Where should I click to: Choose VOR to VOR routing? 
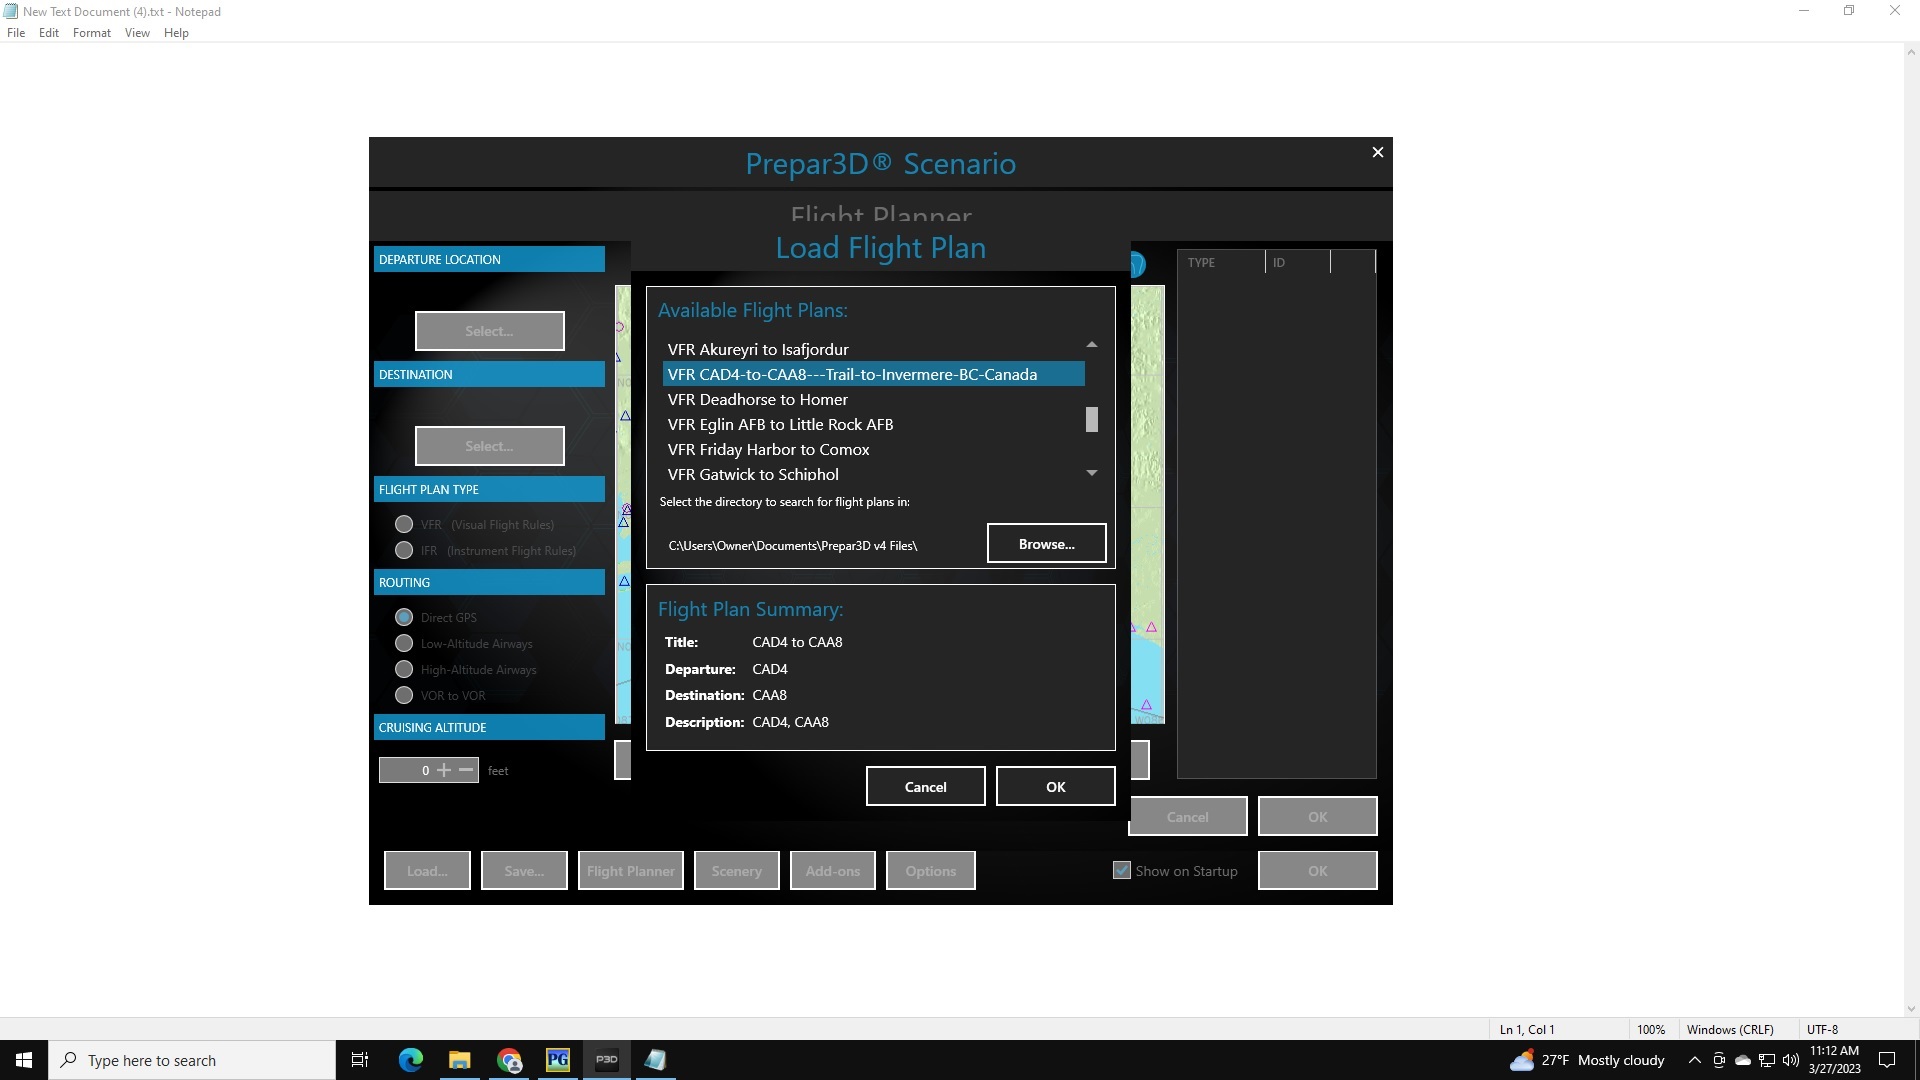click(404, 695)
